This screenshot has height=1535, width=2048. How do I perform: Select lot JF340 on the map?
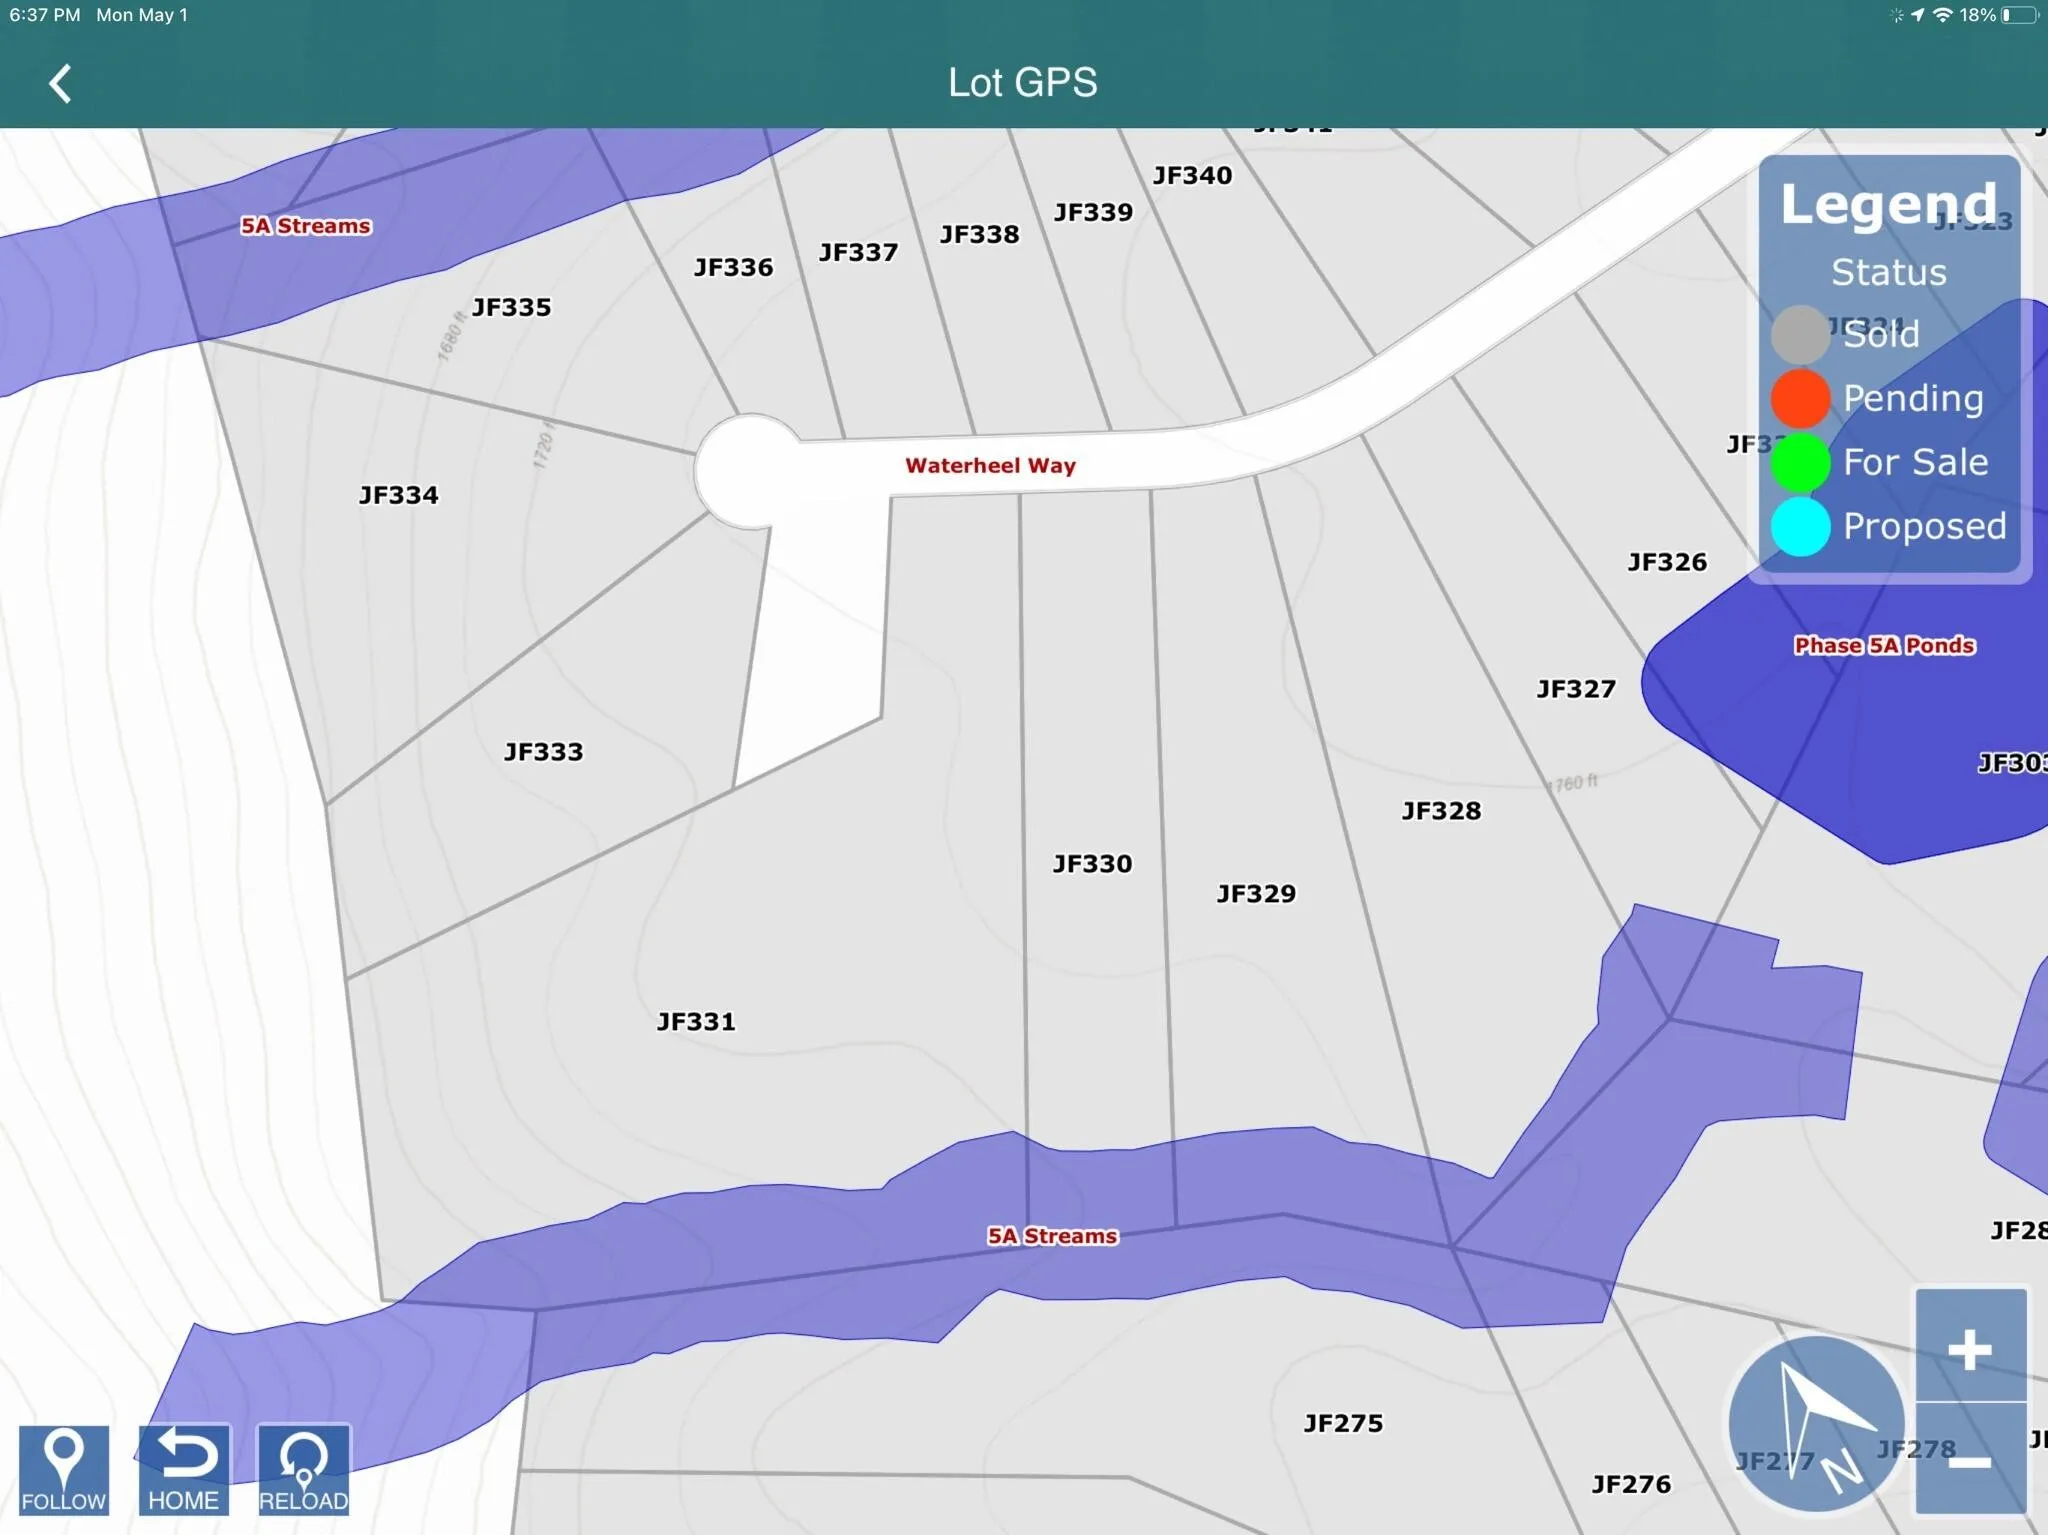(1192, 174)
